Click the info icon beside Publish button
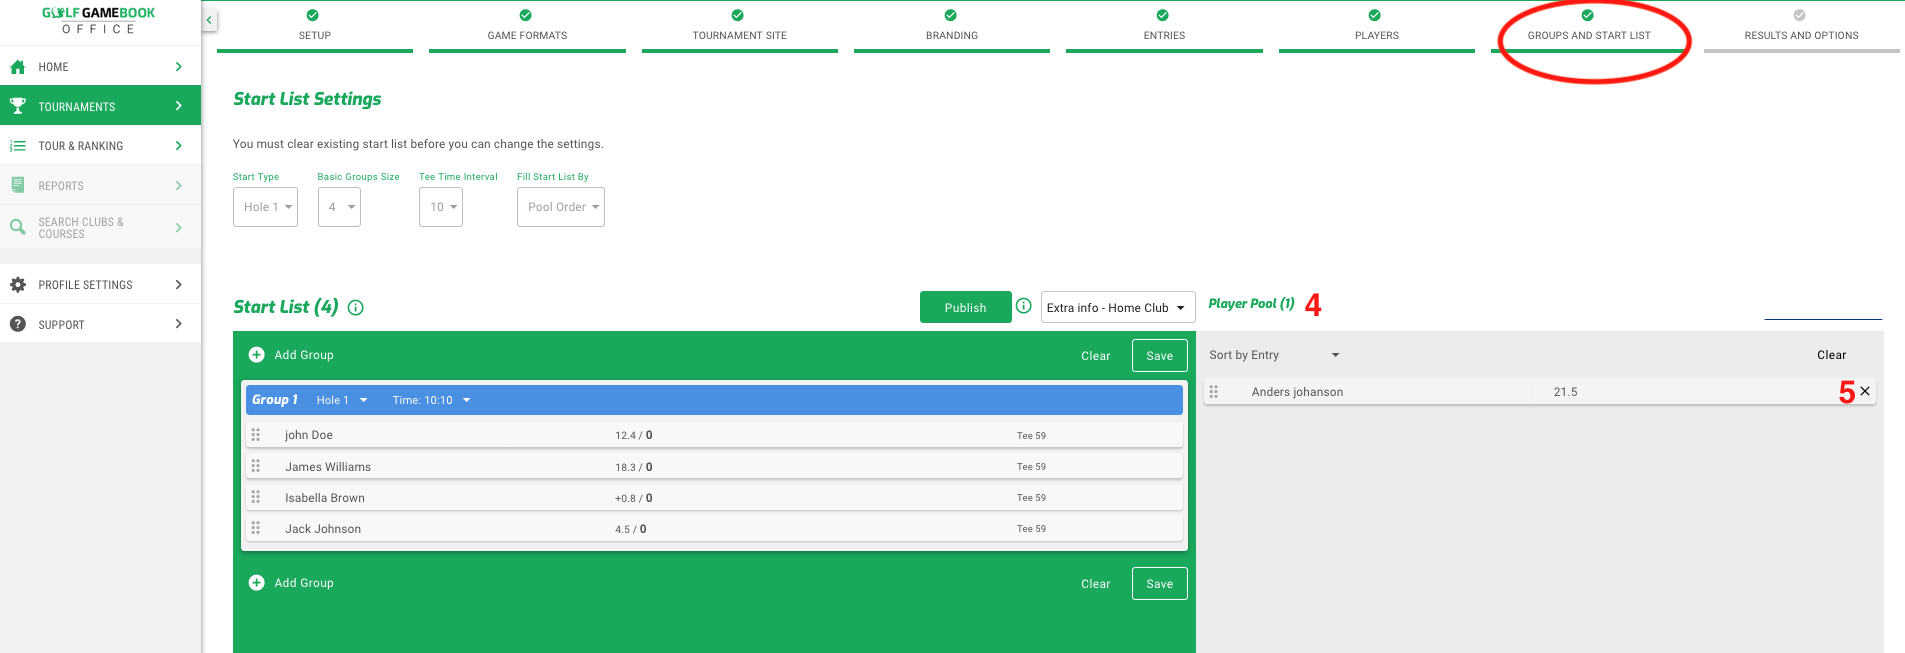The height and width of the screenshot is (653, 1905). point(1023,306)
